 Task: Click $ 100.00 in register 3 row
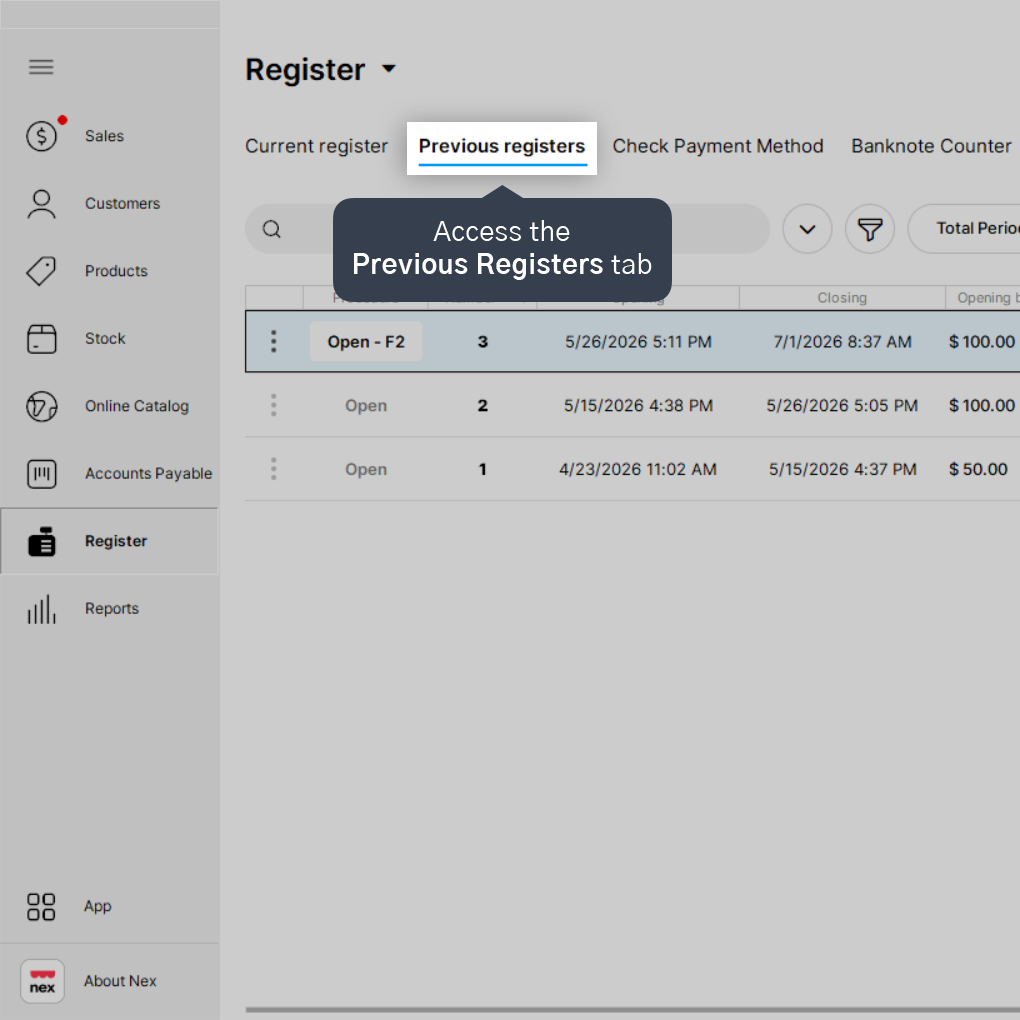[x=981, y=342]
